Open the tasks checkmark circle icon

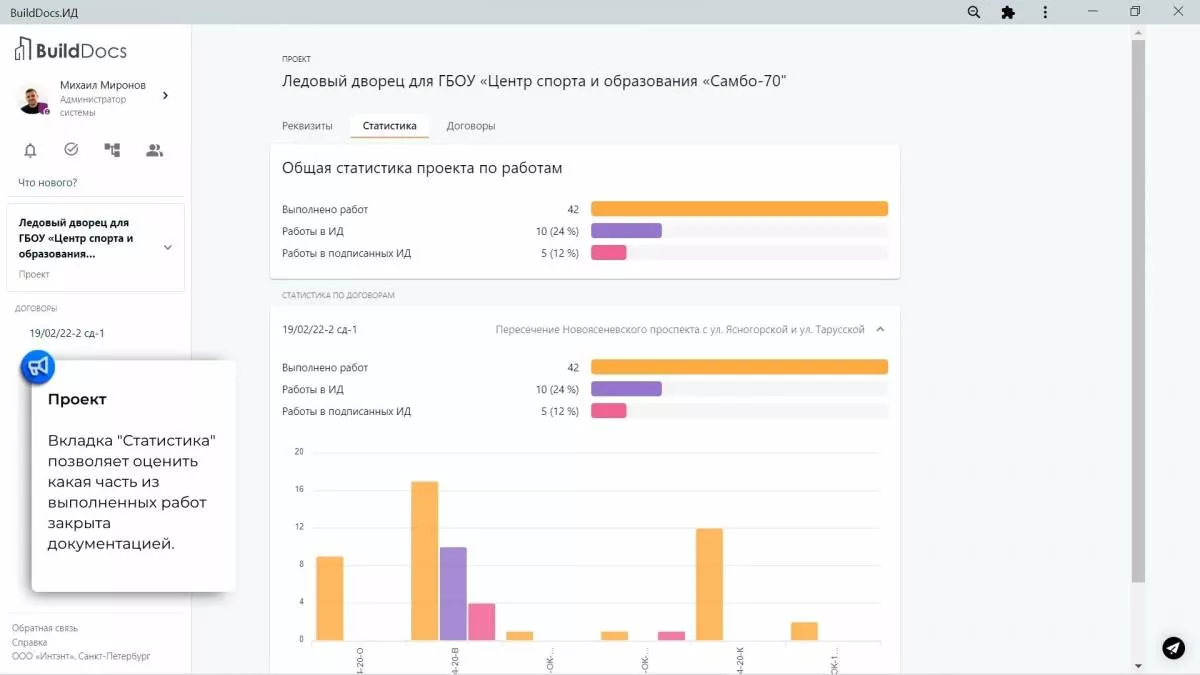click(x=71, y=150)
